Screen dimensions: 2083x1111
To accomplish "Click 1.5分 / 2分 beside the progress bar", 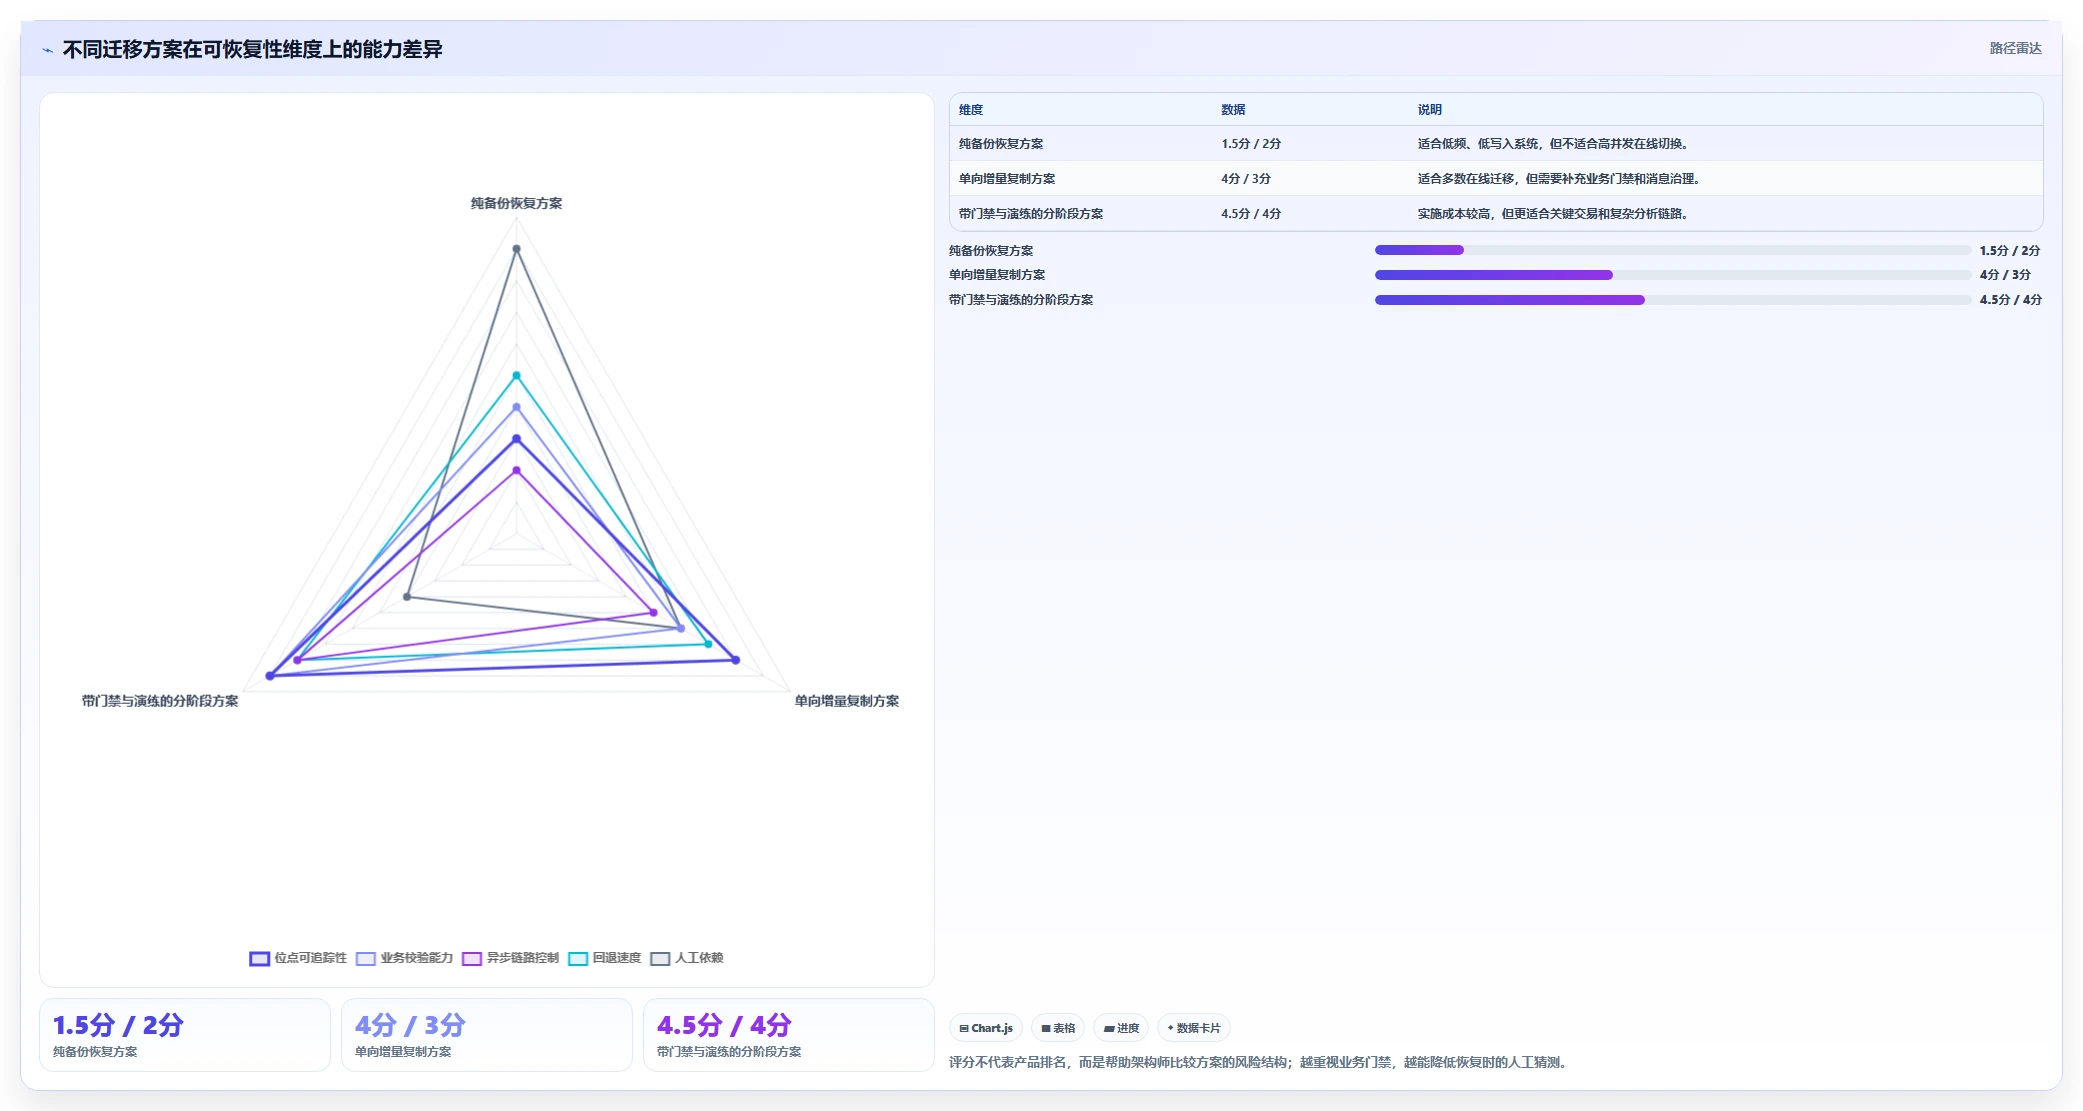I will click(2010, 251).
